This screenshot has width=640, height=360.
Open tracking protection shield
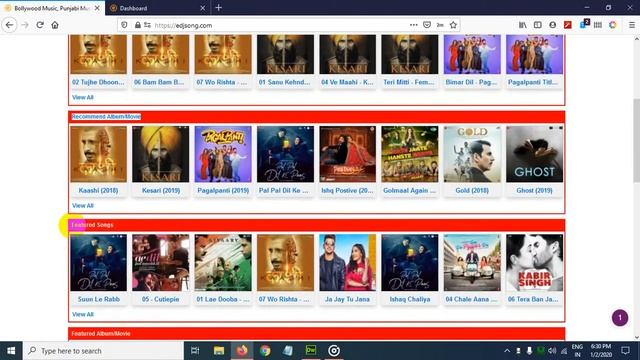pyautogui.click(x=124, y=25)
